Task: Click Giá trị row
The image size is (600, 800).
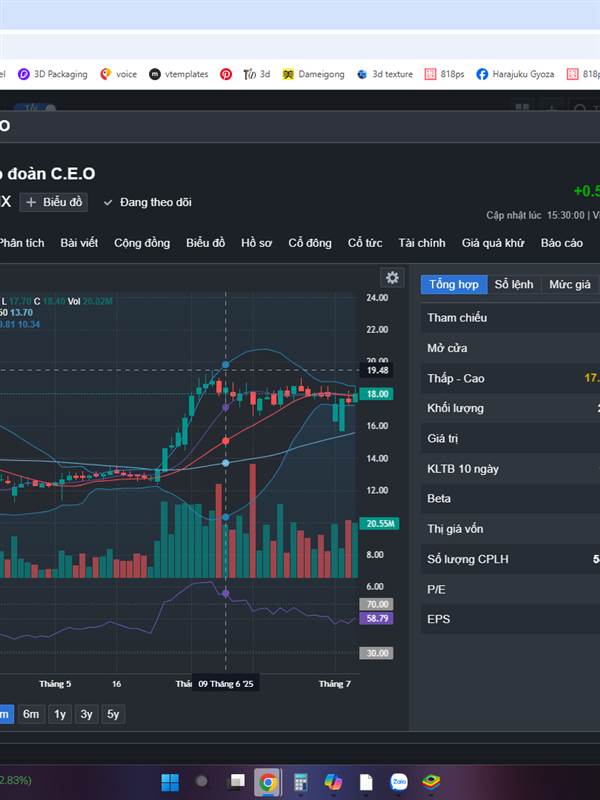Action: coord(510,438)
